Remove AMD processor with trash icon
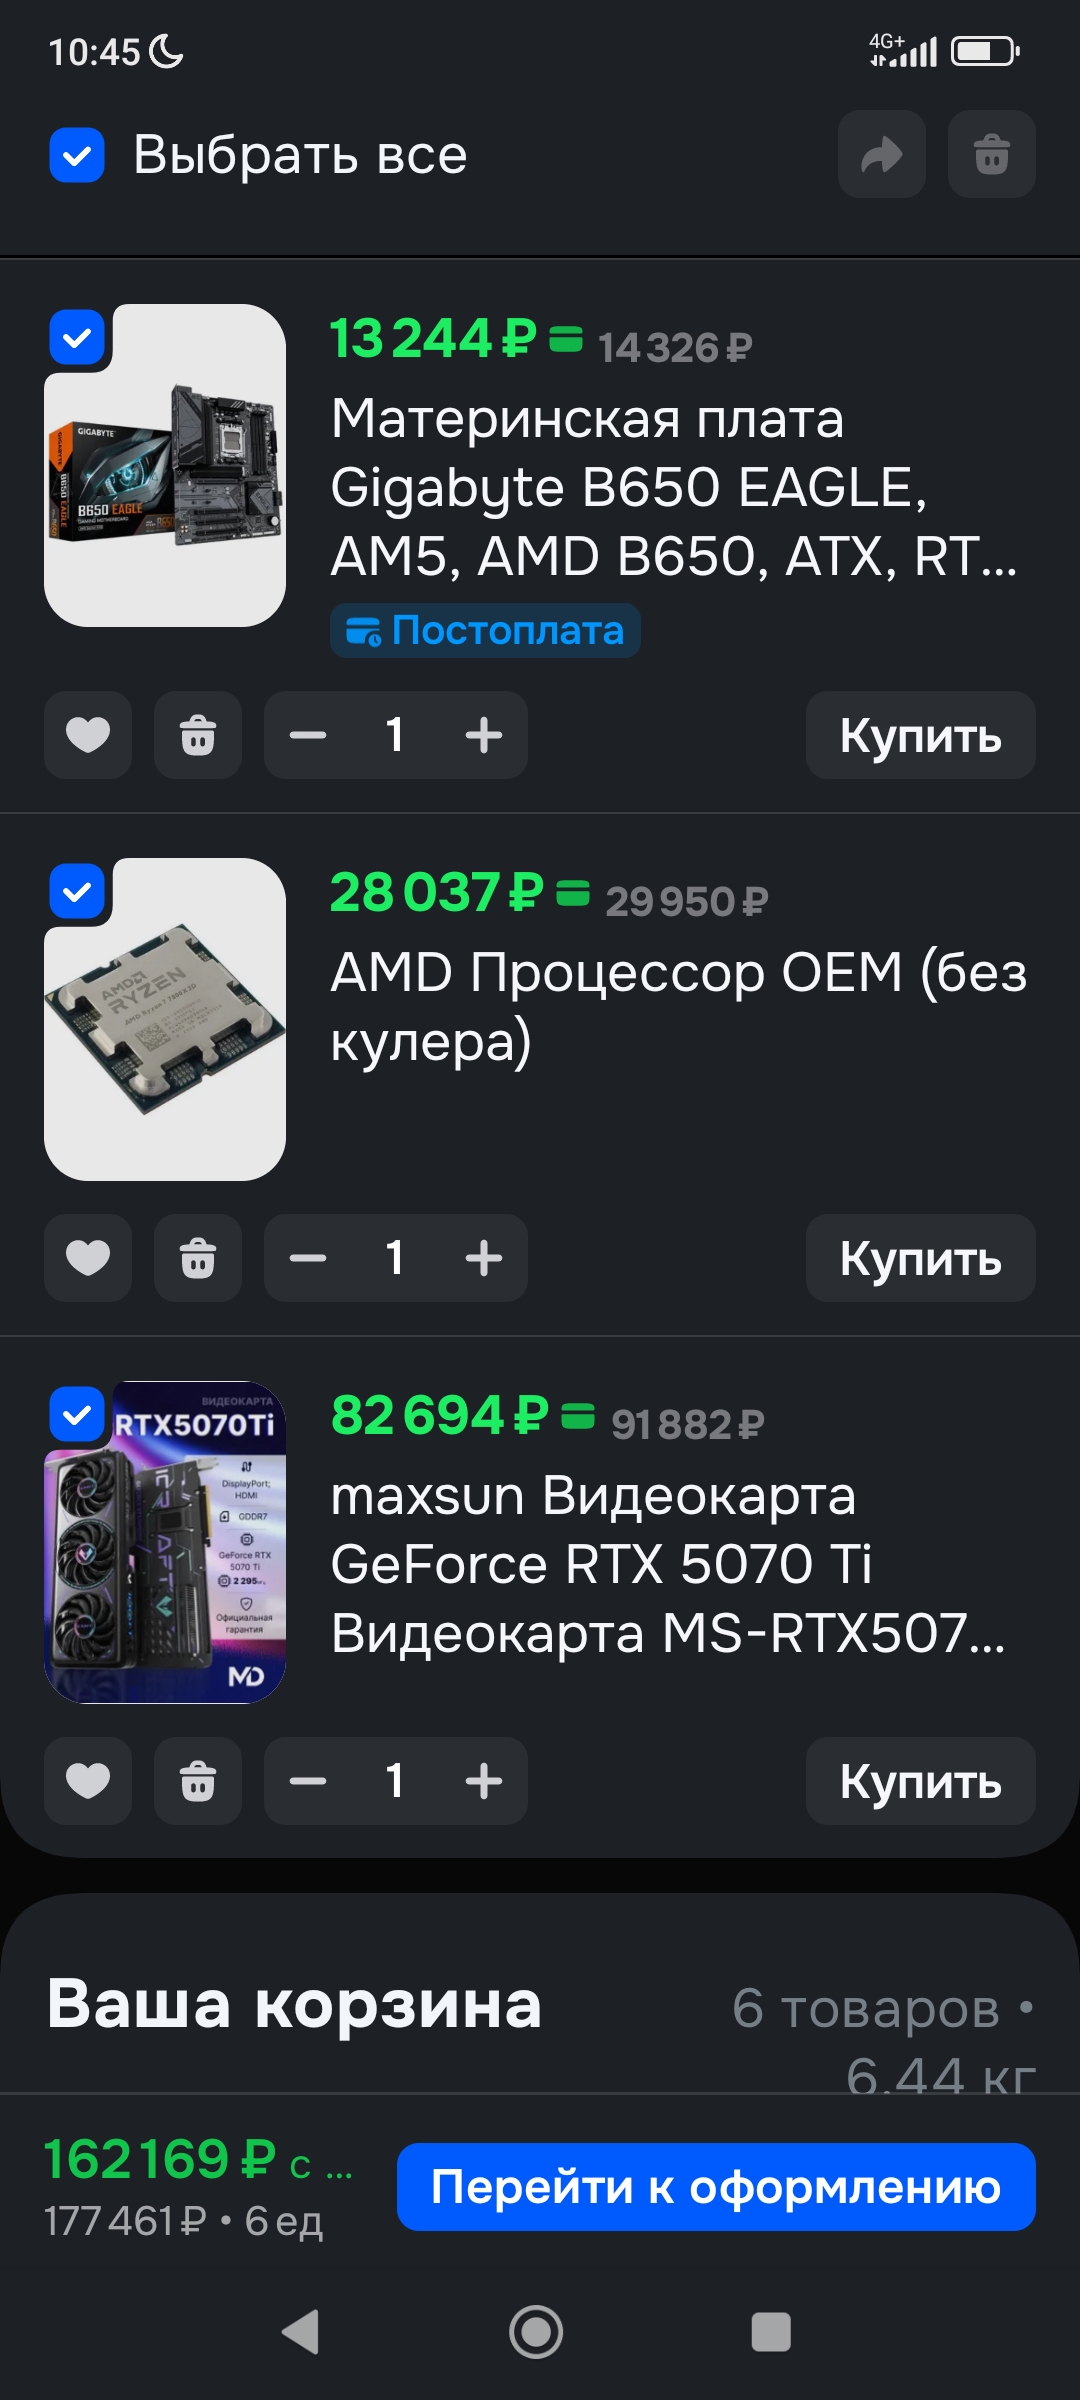The width and height of the screenshot is (1080, 2400). pyautogui.click(x=198, y=1258)
